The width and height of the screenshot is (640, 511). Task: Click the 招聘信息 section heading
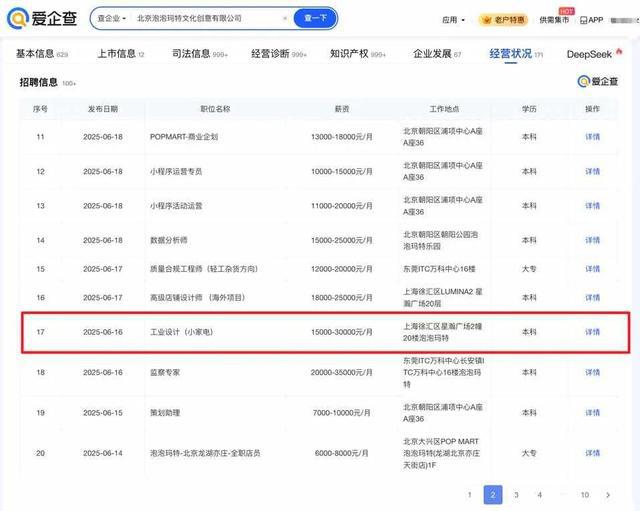tap(38, 82)
